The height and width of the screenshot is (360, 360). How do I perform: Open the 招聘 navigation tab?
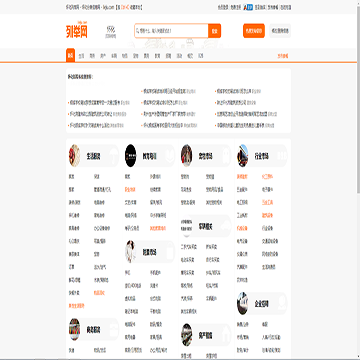pyautogui.click(x=168, y=56)
